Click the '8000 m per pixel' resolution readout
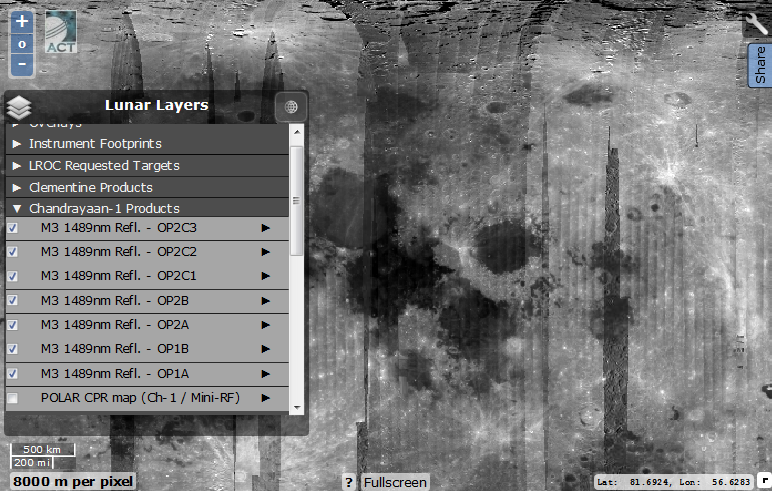The image size is (772, 491). (x=73, y=482)
